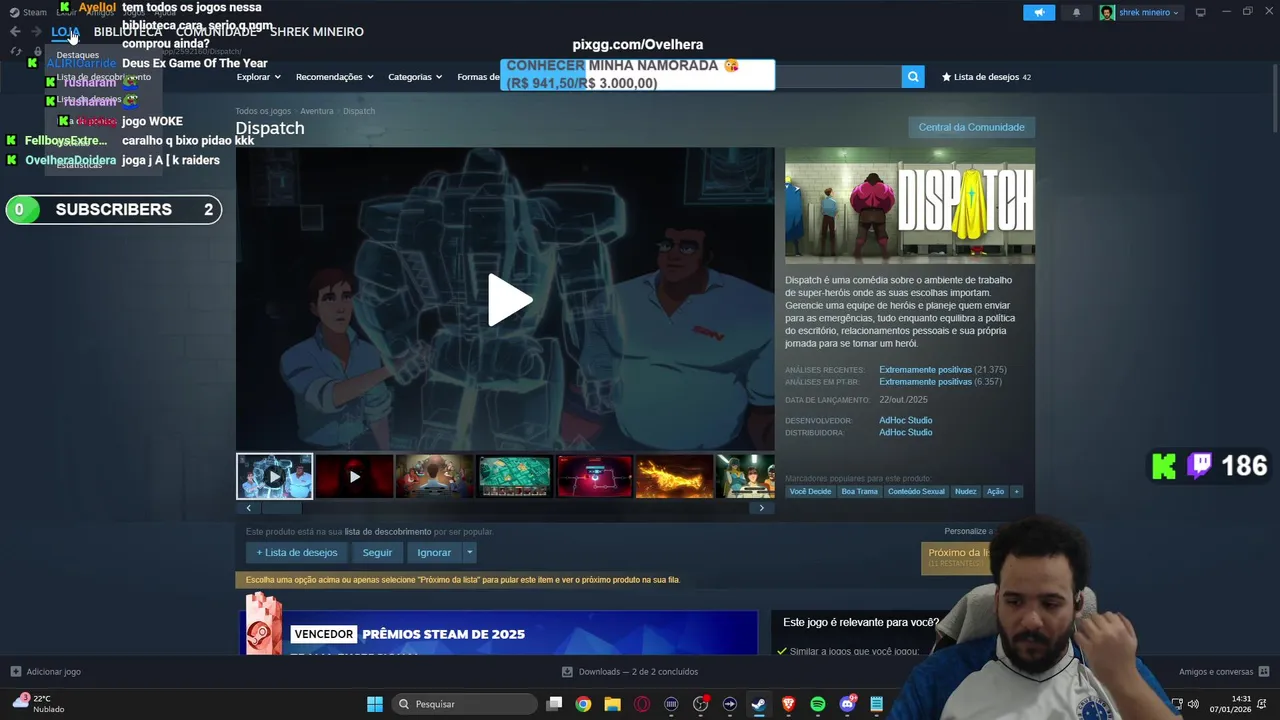The height and width of the screenshot is (720, 1280).
Task: Click the Ignorar button
Action: click(x=434, y=552)
